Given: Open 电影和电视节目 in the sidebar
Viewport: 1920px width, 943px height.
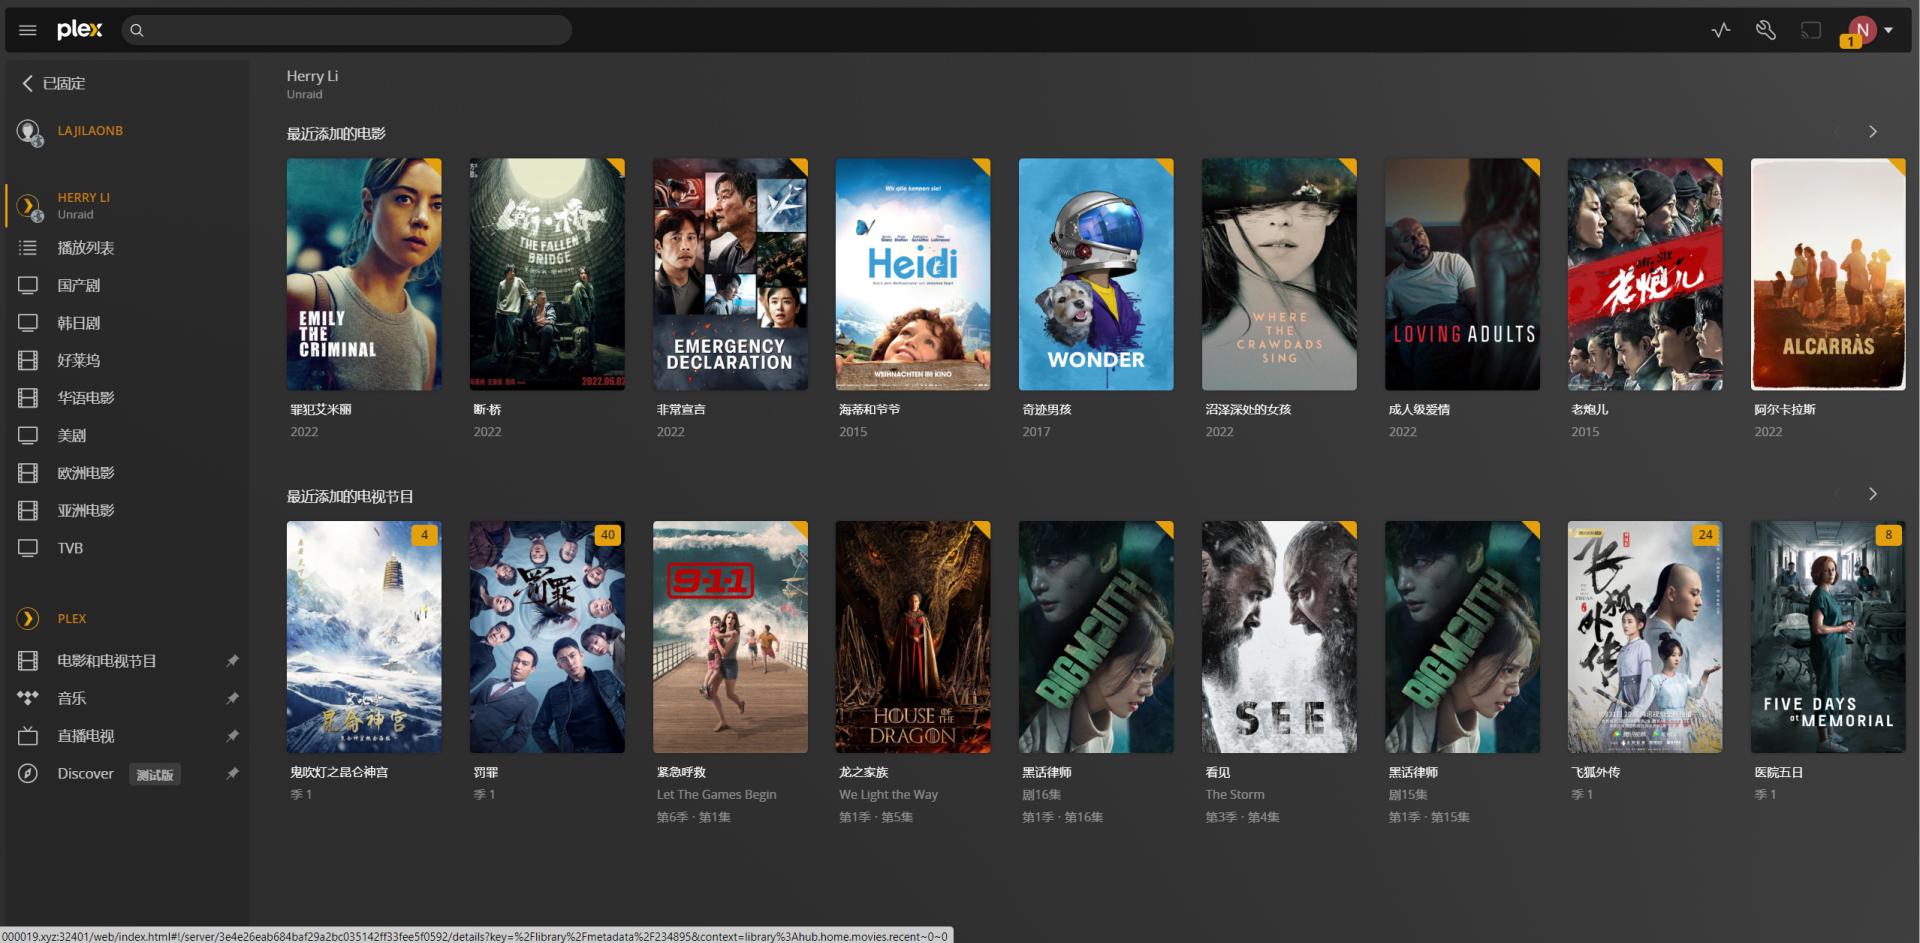Looking at the screenshot, I should click(107, 661).
